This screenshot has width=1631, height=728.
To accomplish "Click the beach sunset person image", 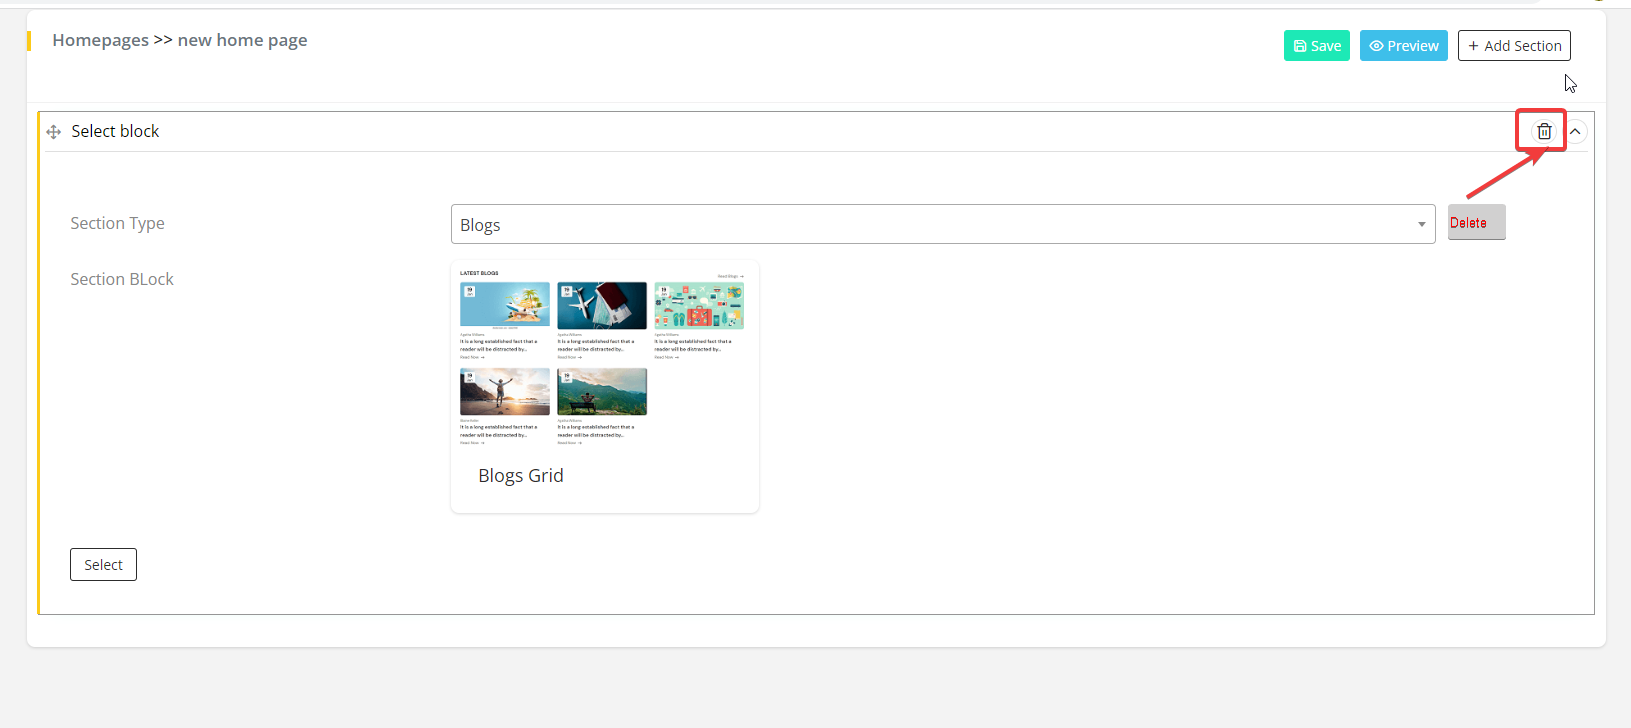I will tap(505, 391).
